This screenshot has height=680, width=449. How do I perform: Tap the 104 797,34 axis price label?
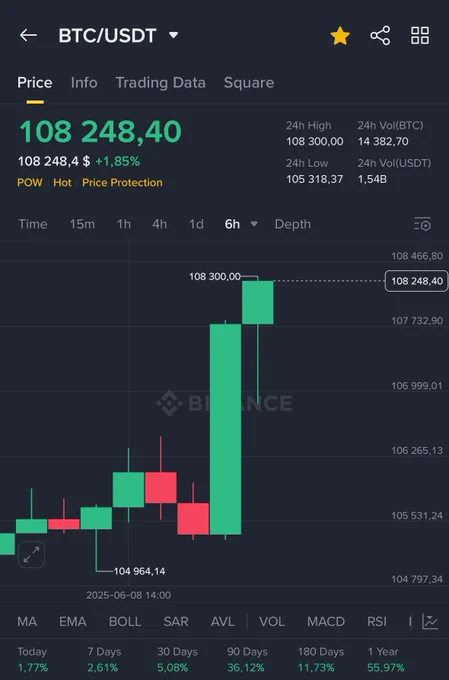coord(417,579)
